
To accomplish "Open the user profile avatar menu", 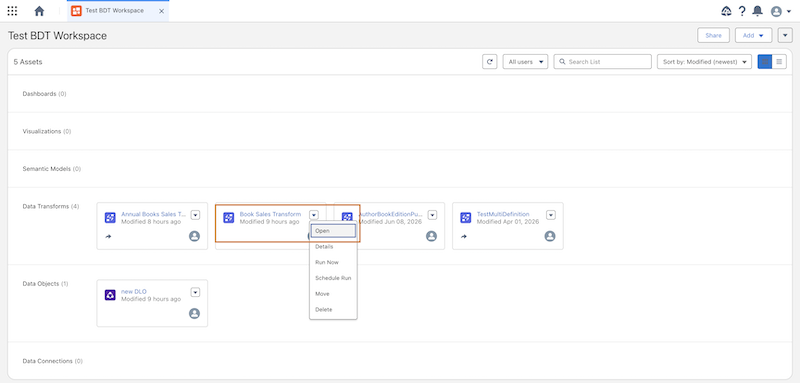I will tap(781, 11).
